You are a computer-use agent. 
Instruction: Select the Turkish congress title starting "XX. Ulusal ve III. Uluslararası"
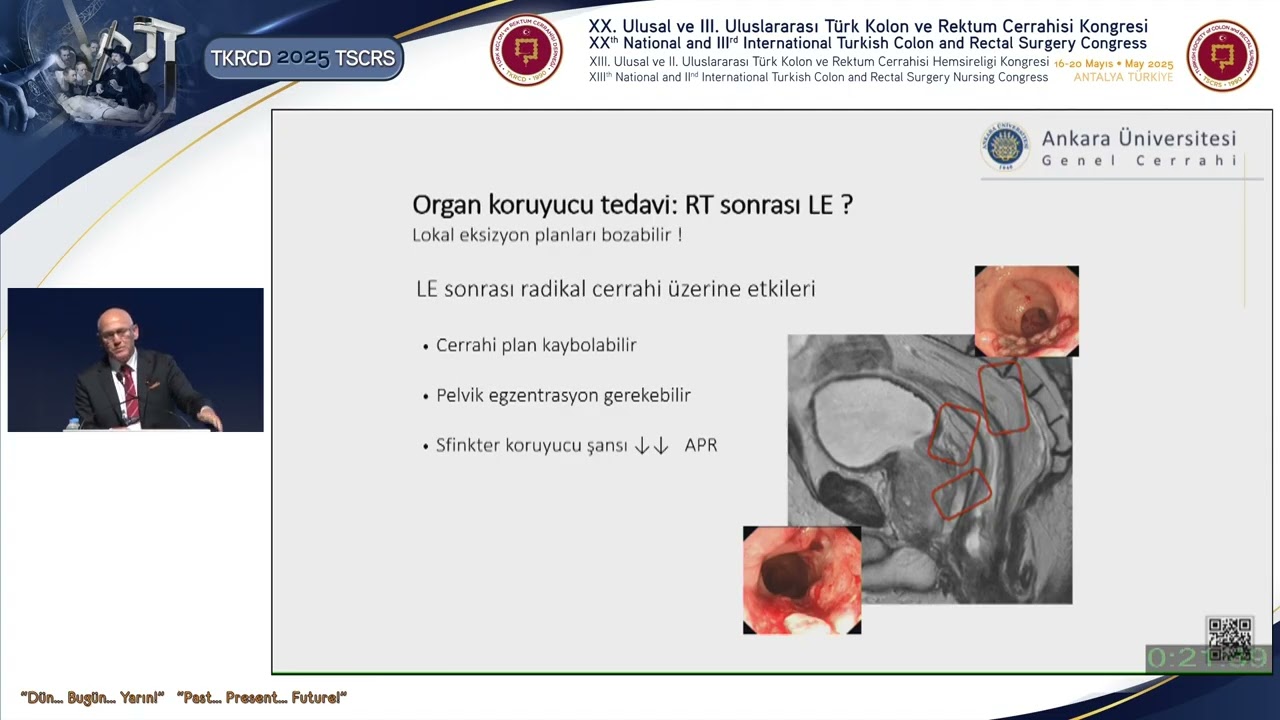868,27
